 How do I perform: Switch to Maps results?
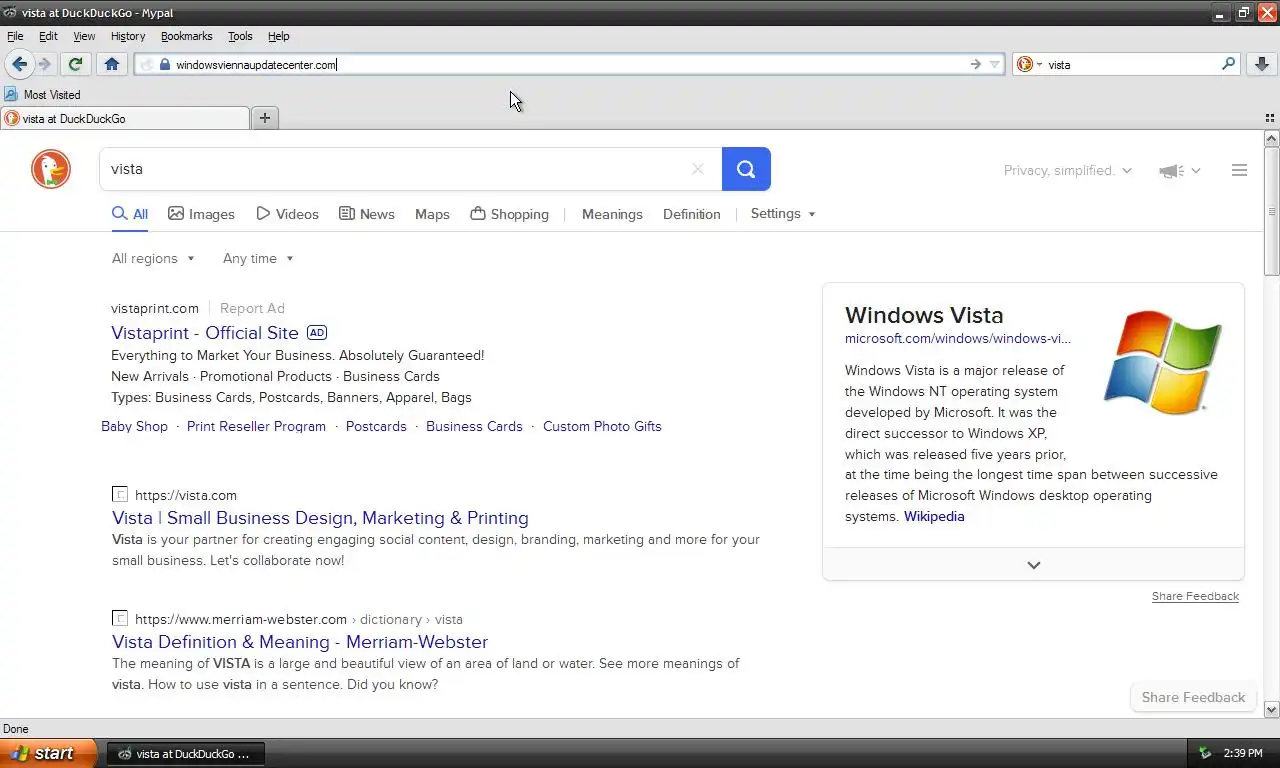[432, 214]
